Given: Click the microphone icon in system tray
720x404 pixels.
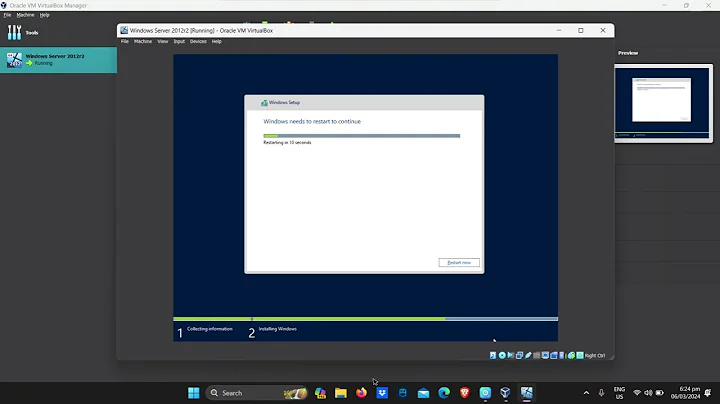Looking at the screenshot, I should (x=601, y=393).
